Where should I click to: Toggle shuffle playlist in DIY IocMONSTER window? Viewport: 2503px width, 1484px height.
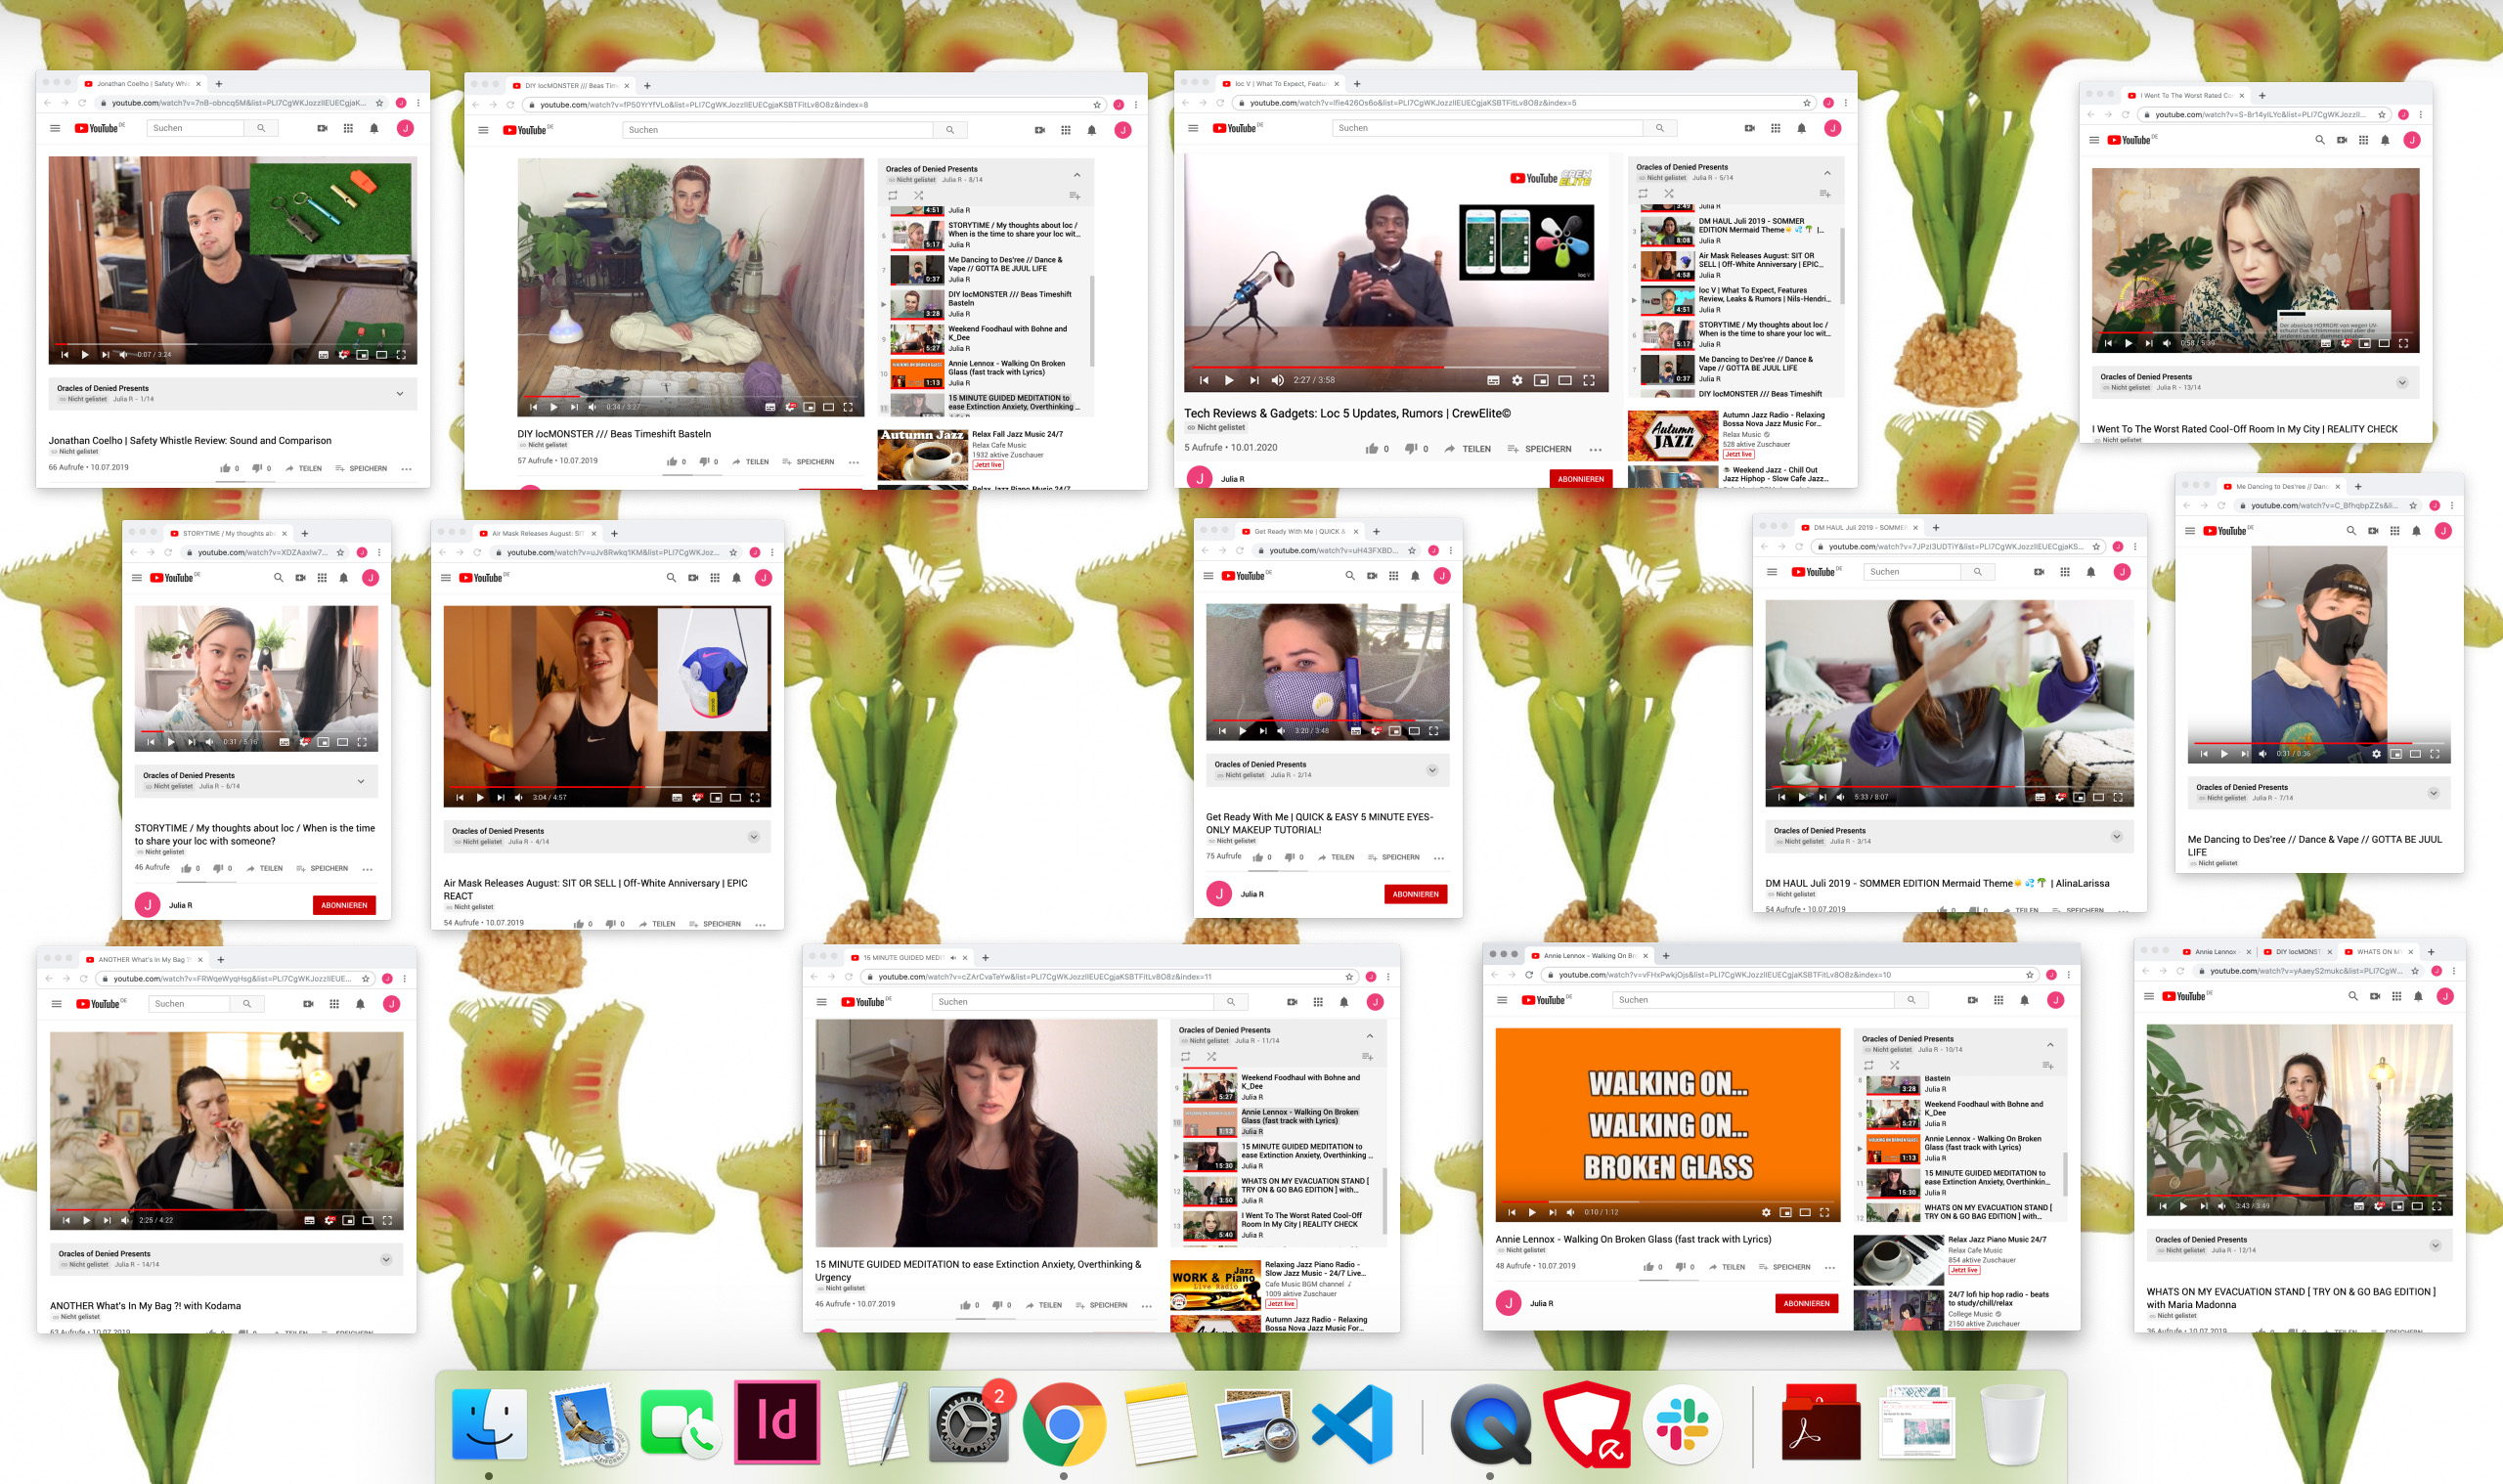[x=918, y=195]
